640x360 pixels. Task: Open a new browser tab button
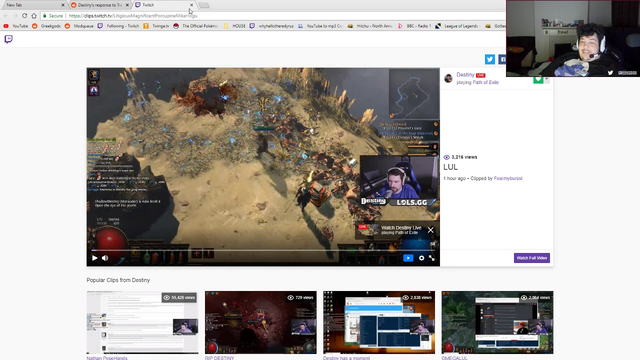coord(204,5)
